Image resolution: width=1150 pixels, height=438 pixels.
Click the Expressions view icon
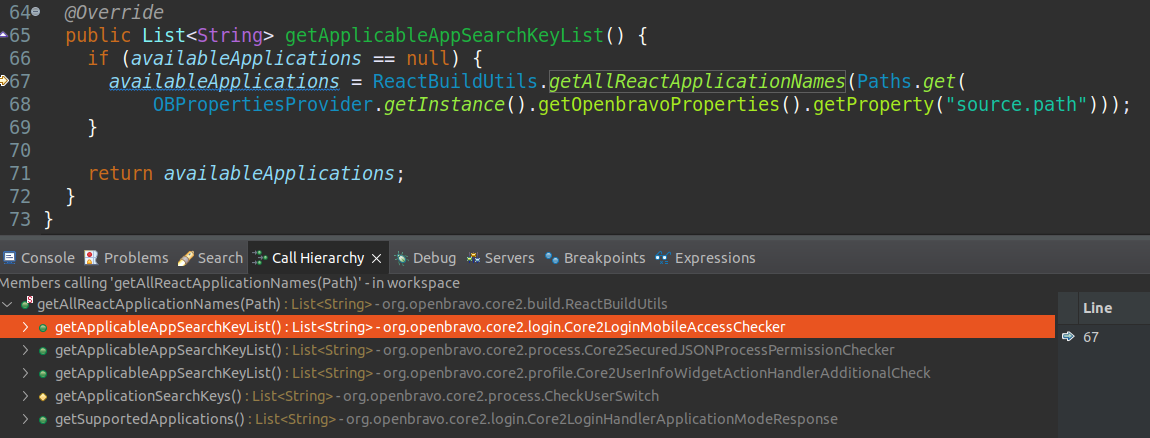pos(662,258)
